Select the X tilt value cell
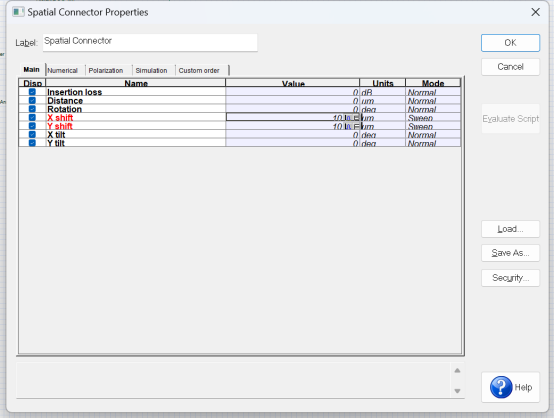The height and width of the screenshot is (419, 554). [293, 134]
